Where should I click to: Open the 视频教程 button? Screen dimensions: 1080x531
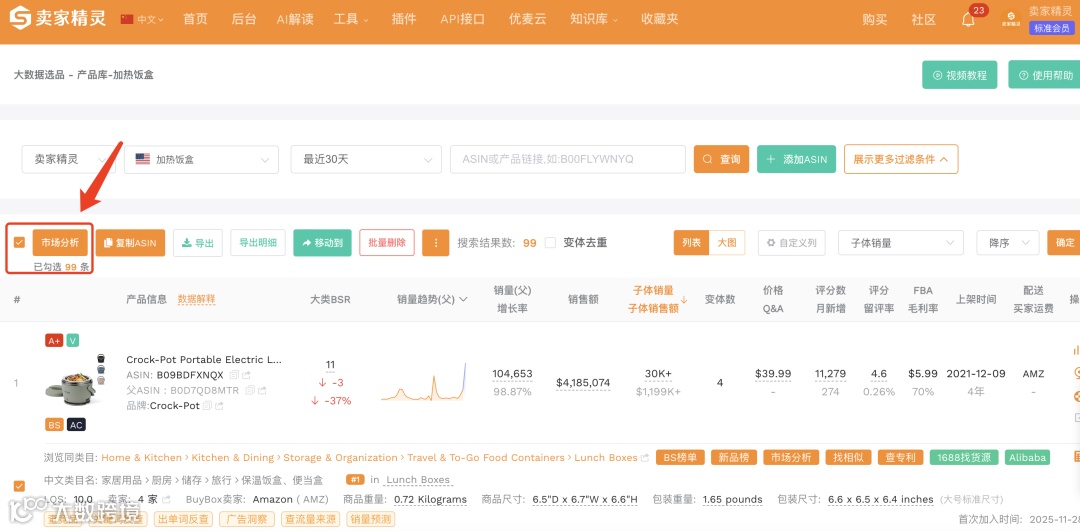959,75
